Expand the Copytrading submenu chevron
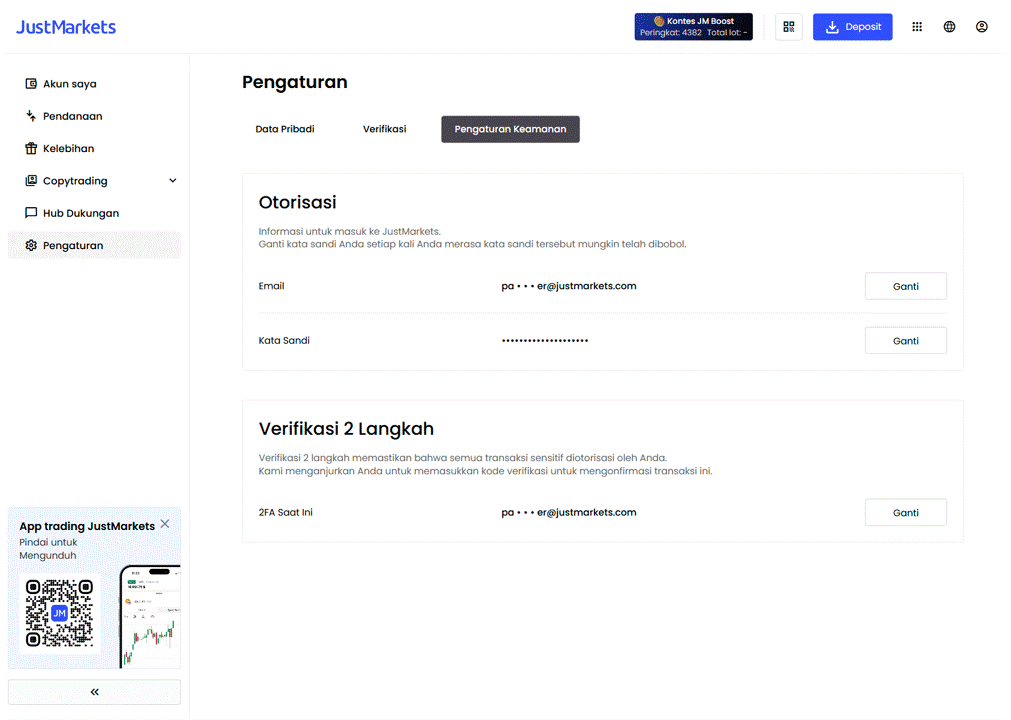The height and width of the screenshot is (720, 1011). point(172,180)
